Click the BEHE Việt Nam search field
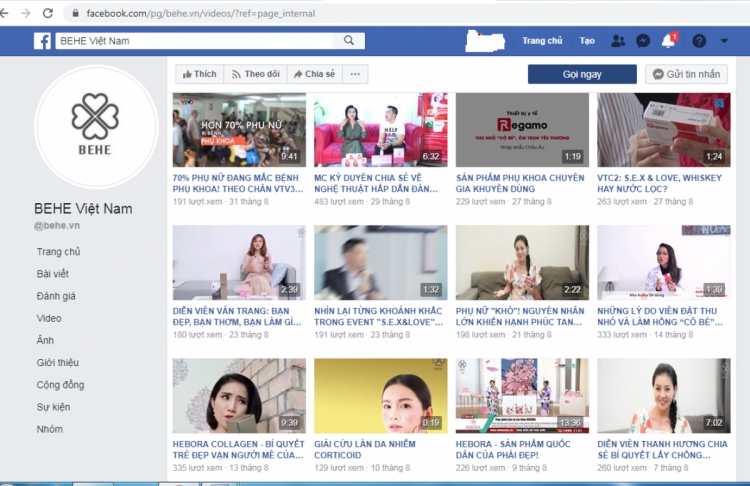The image size is (750, 486). coord(195,41)
